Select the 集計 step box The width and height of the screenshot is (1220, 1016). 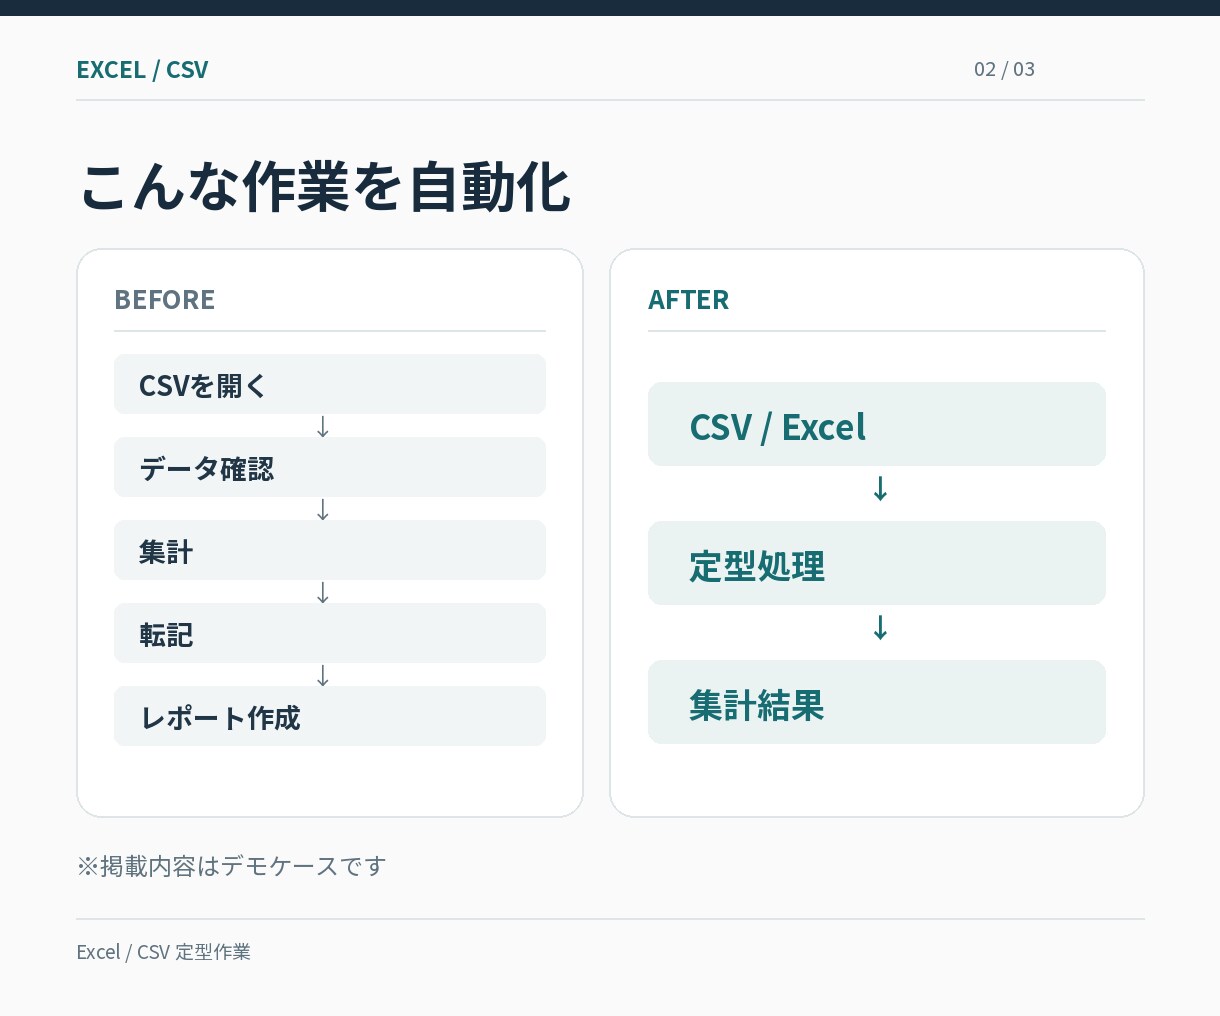[x=330, y=550]
